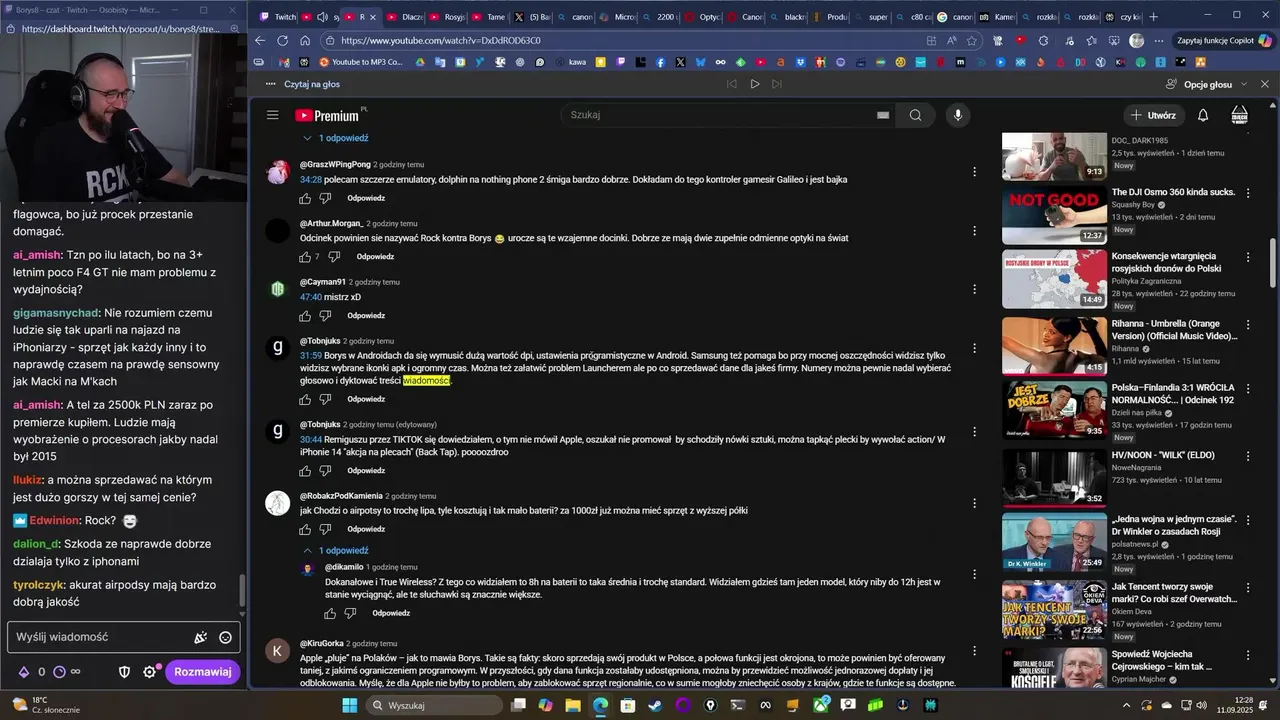The image size is (1280, 720).
Task: Switch to the Dlaczego YouTube tab
Action: point(404,17)
